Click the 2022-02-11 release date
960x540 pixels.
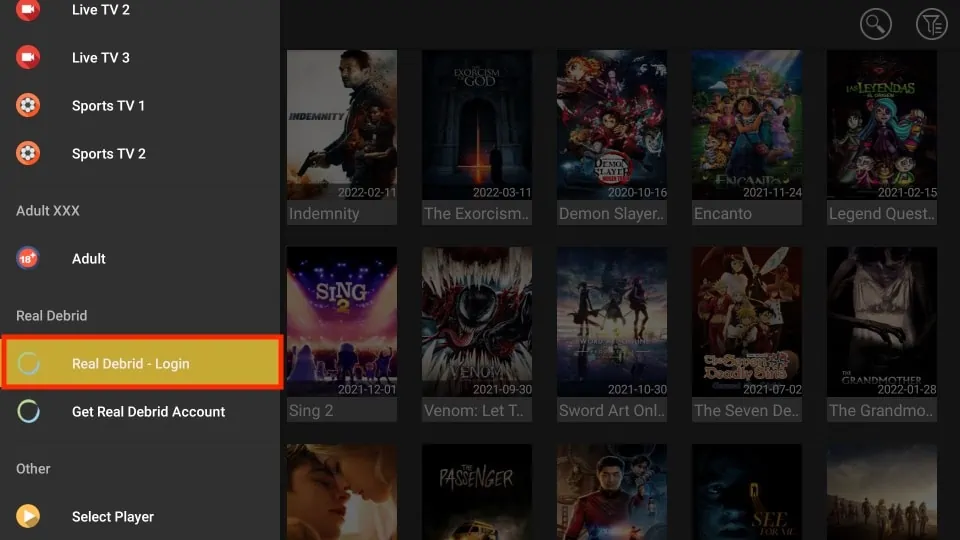click(x=367, y=192)
